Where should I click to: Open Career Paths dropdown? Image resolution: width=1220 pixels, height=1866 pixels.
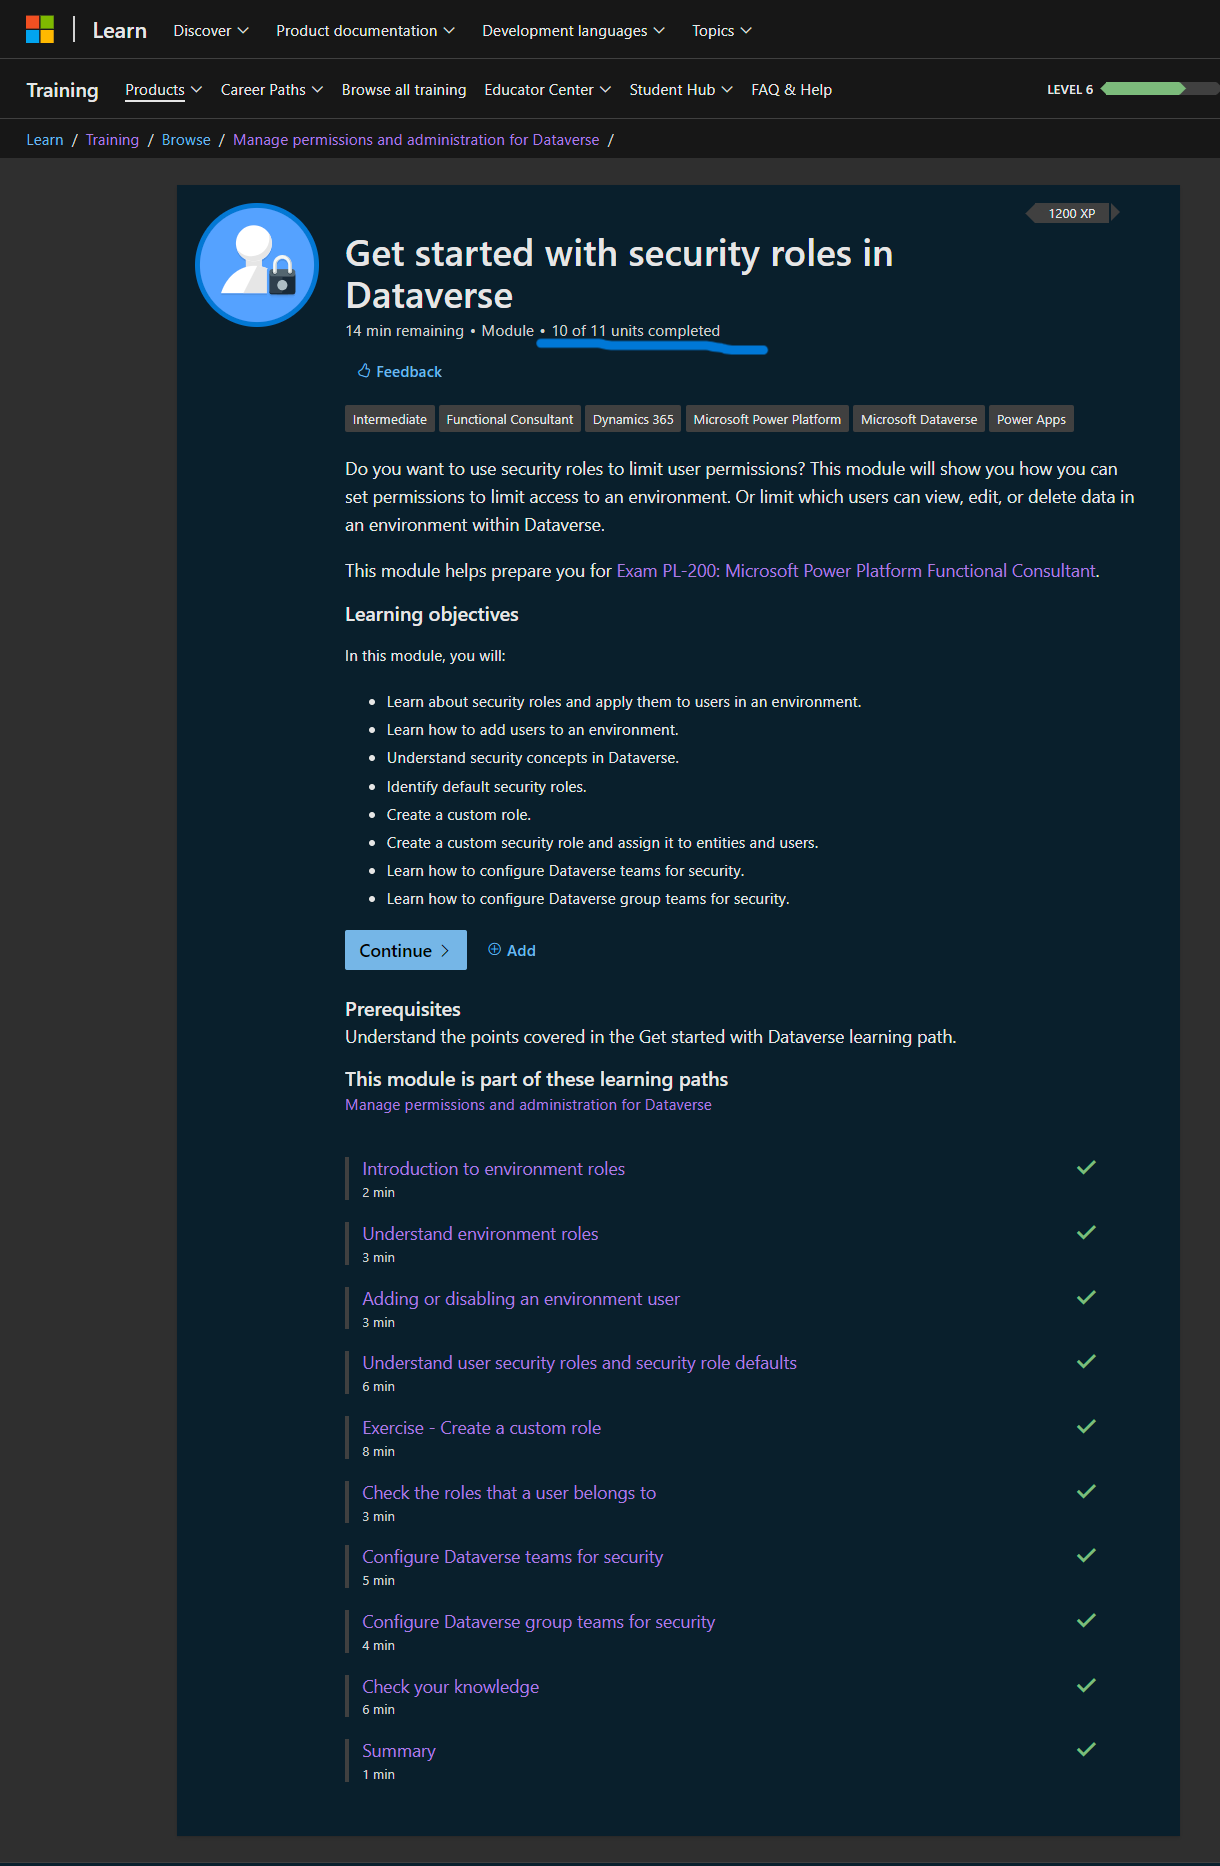click(x=272, y=90)
